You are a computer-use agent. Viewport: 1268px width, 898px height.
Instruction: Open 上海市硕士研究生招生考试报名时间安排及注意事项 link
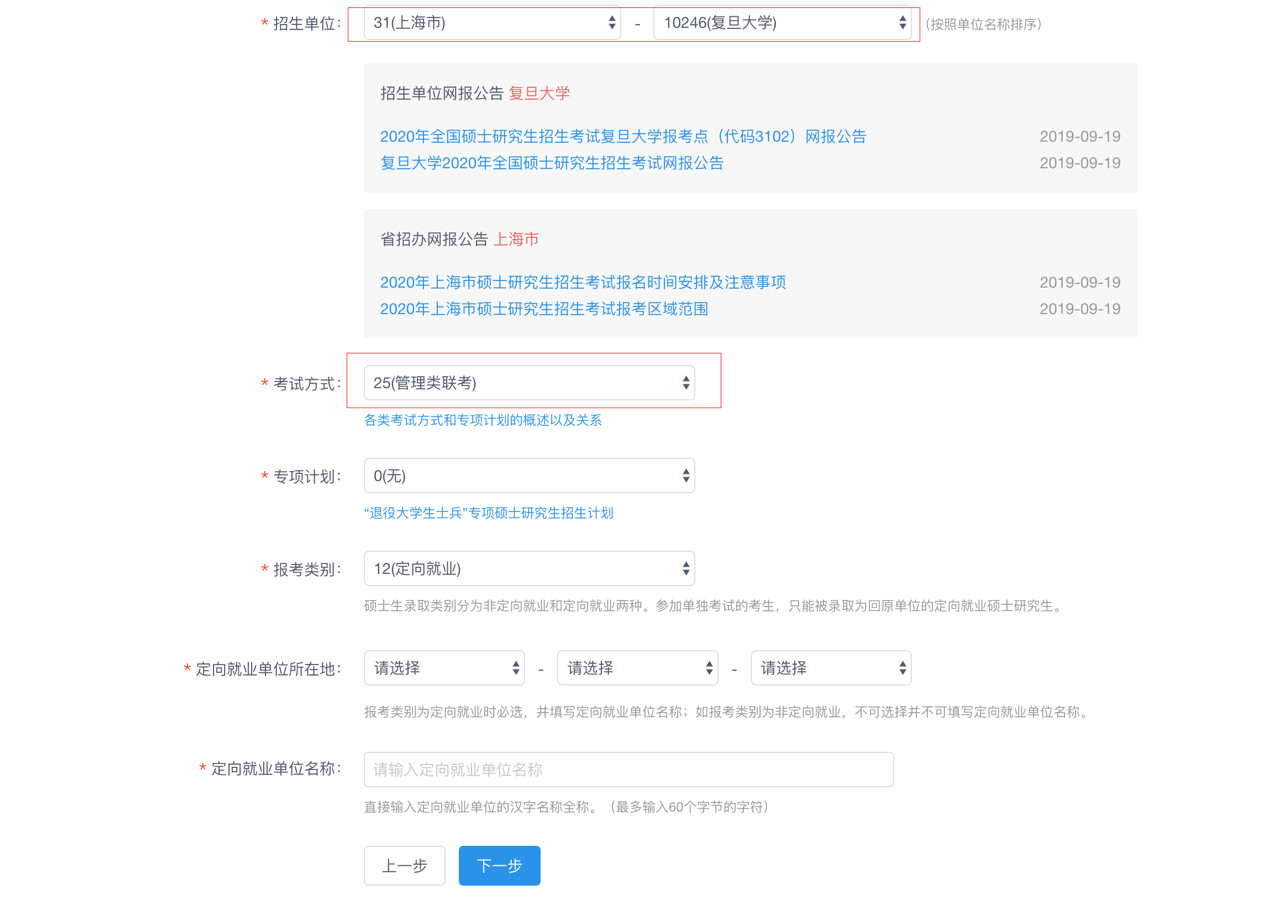click(582, 283)
